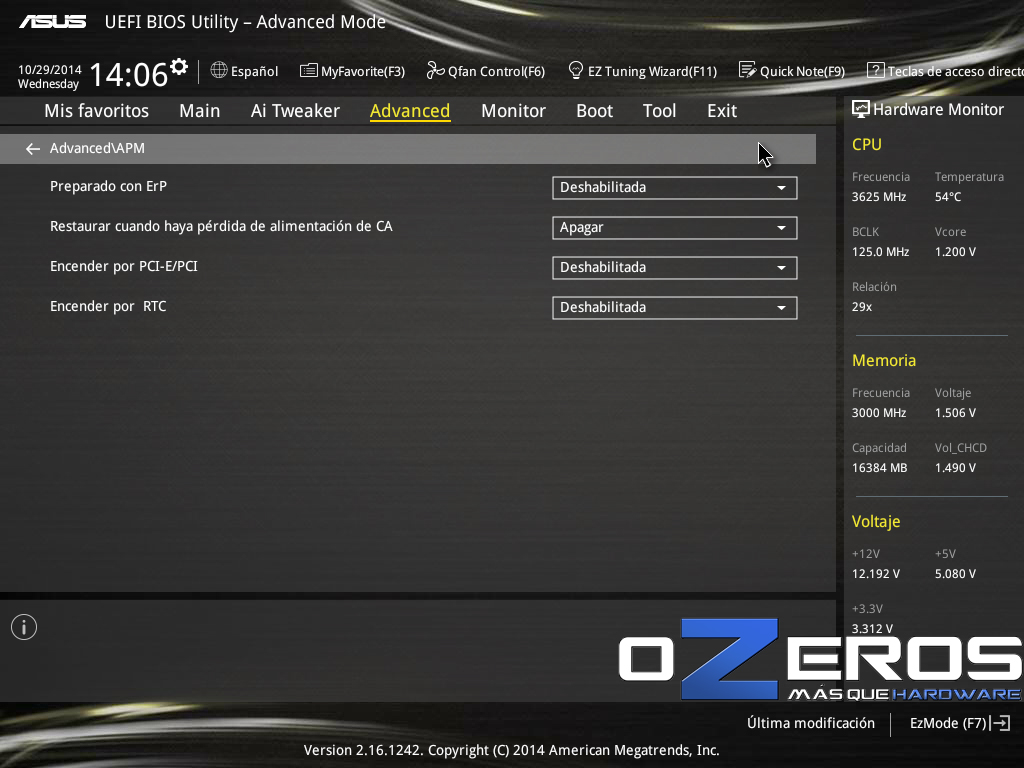Click the EZ Tuning Wizard bulb icon
Screen dimensions: 1024x768
point(575,70)
